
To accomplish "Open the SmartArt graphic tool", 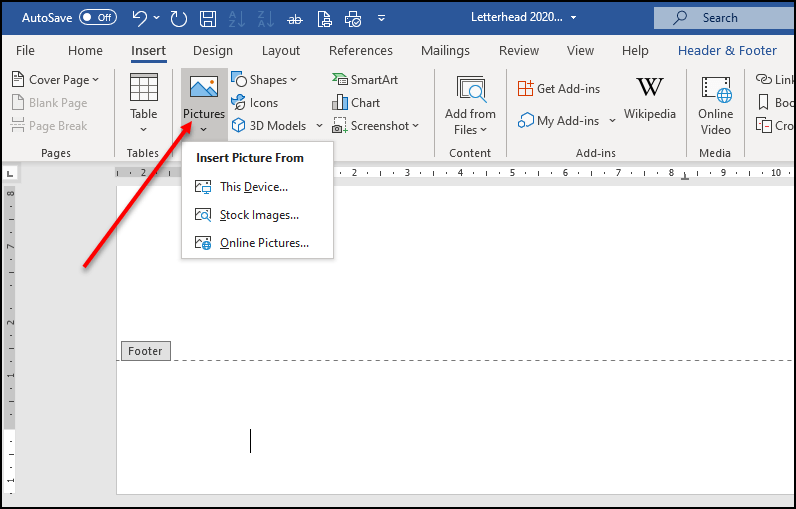I will click(x=368, y=79).
